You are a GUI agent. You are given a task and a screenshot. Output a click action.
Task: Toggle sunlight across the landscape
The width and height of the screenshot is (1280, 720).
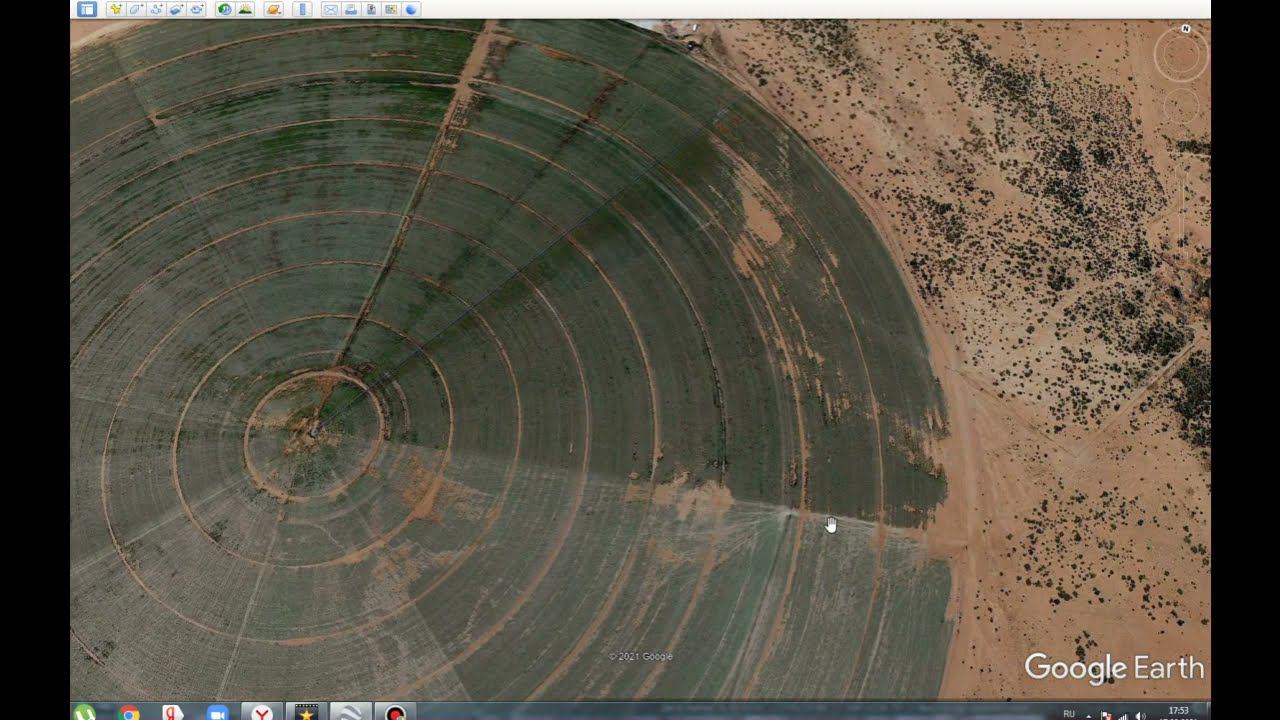tap(245, 9)
